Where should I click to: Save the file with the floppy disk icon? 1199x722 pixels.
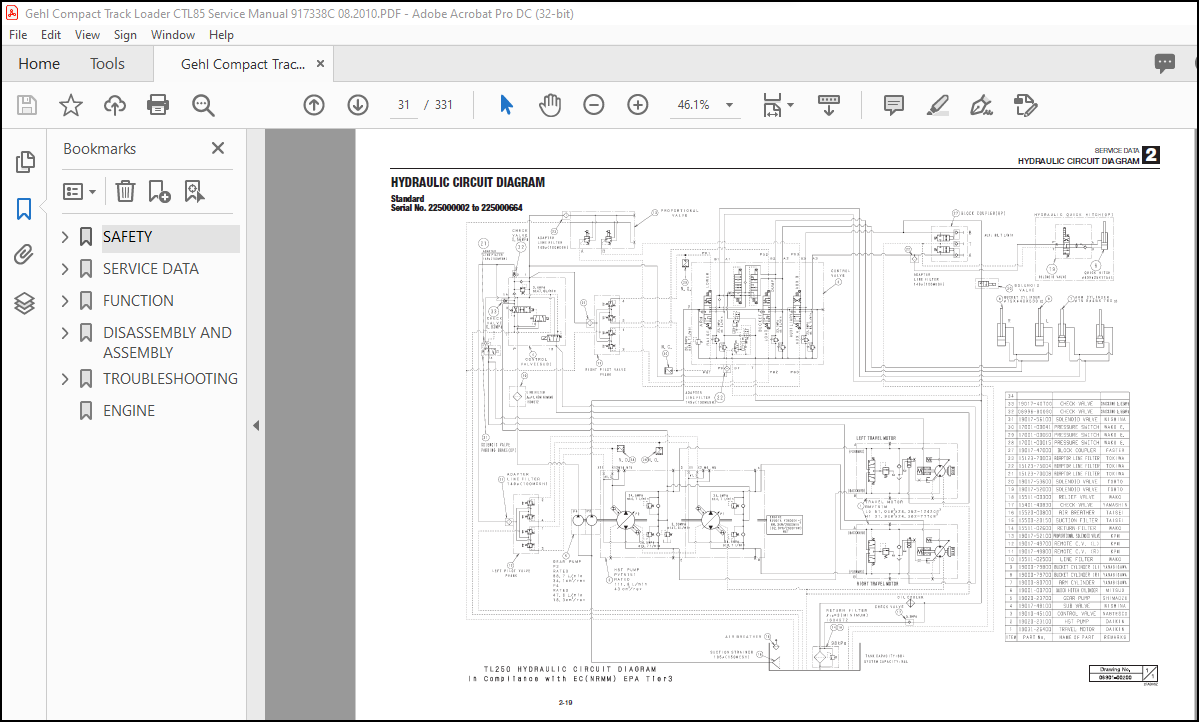pyautogui.click(x=27, y=105)
